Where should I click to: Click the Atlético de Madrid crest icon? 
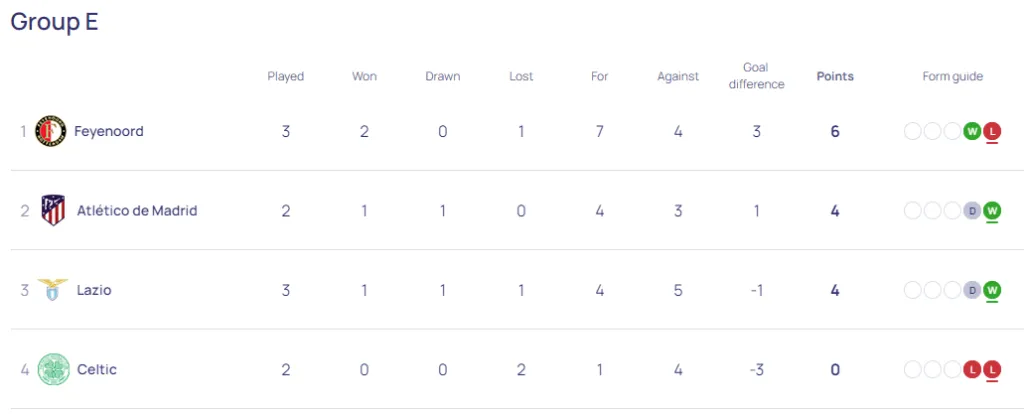click(53, 210)
